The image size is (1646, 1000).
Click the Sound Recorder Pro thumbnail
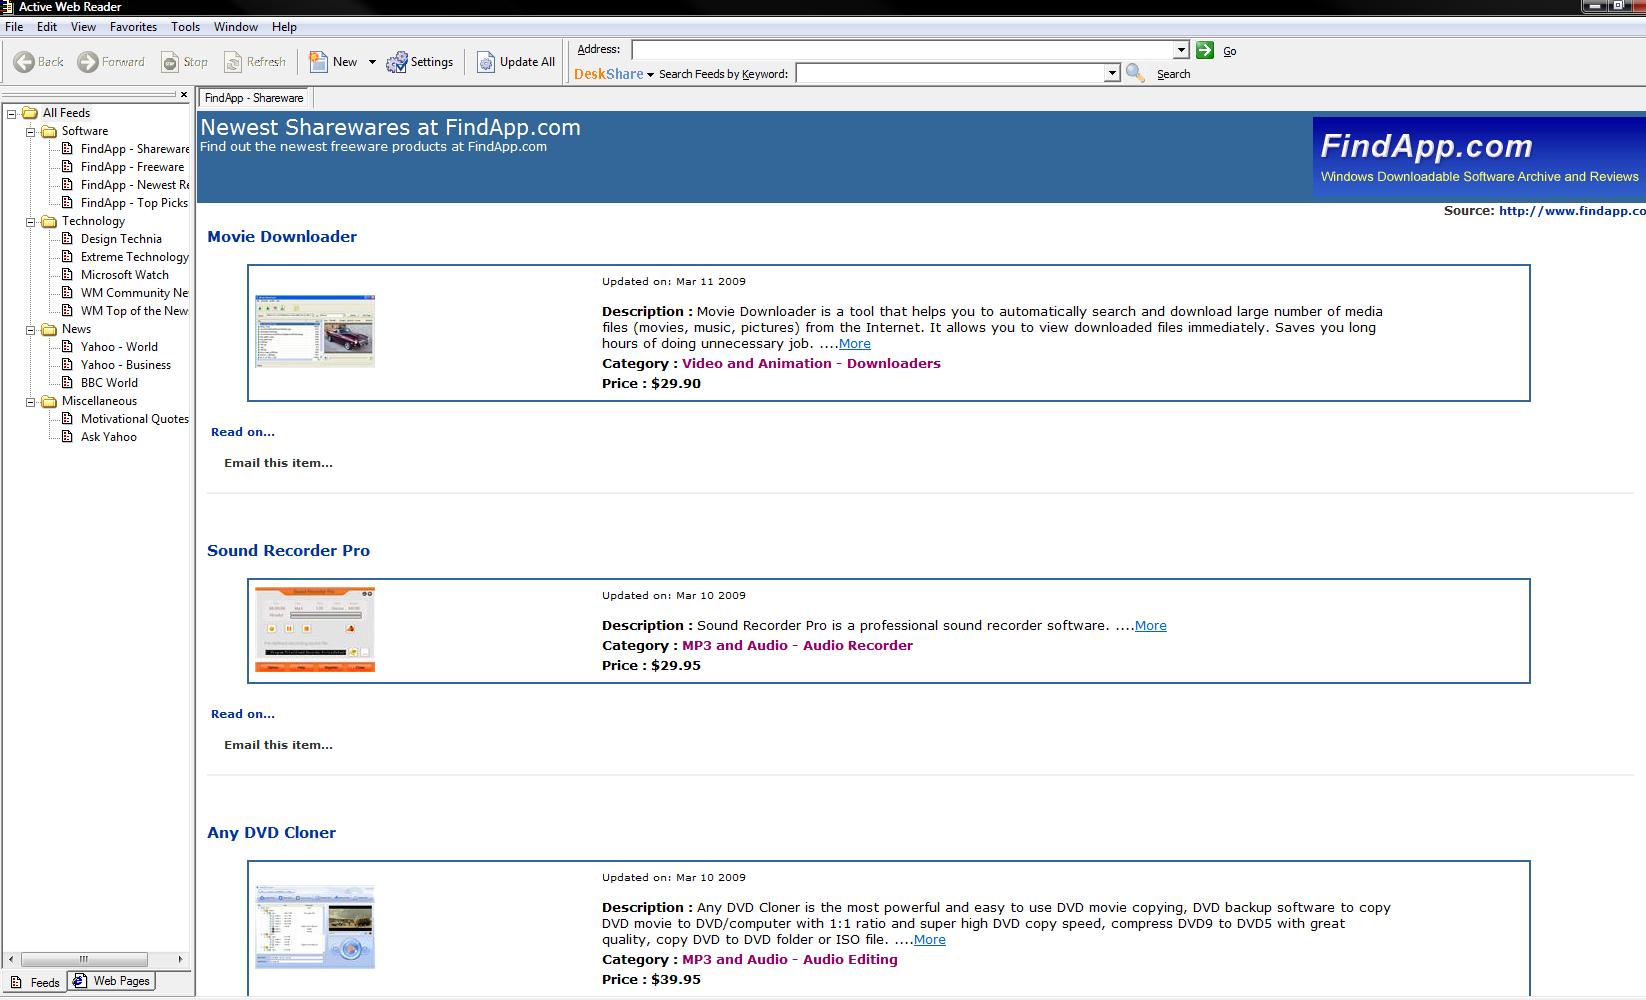point(315,629)
